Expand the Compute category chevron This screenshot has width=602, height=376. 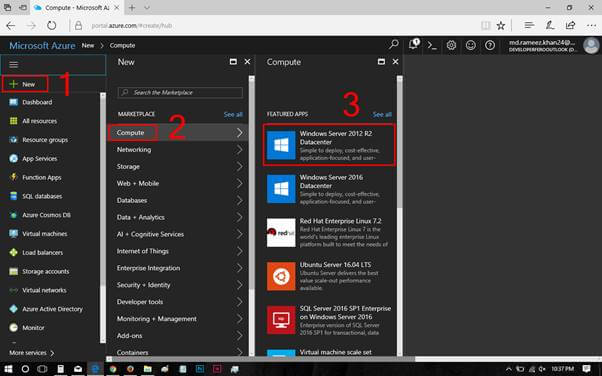tap(240, 133)
